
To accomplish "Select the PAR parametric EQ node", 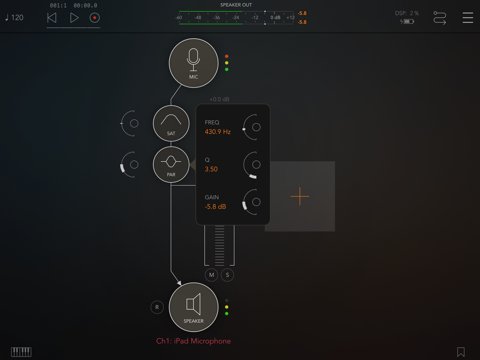I will coord(171,165).
